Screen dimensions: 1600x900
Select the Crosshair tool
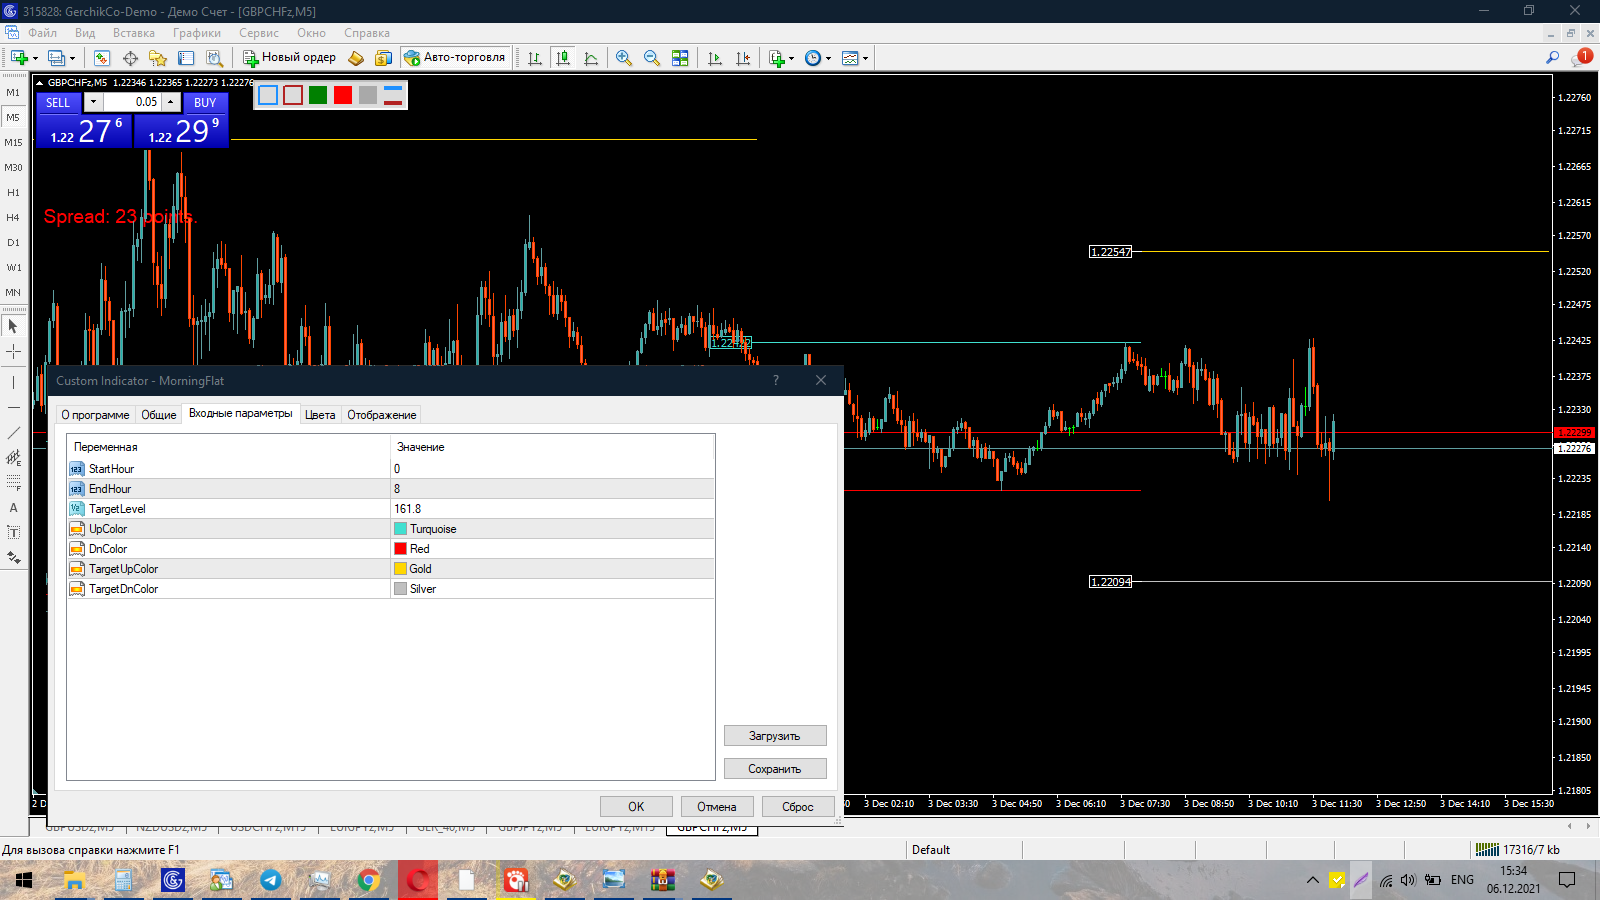(x=13, y=351)
